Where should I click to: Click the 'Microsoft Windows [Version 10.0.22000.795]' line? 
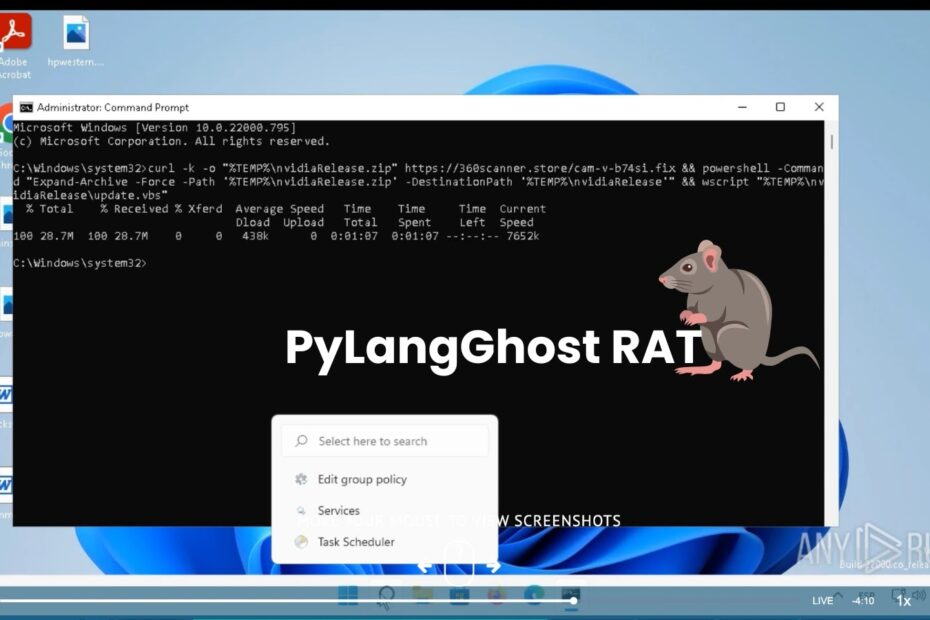pyautogui.click(x=154, y=127)
